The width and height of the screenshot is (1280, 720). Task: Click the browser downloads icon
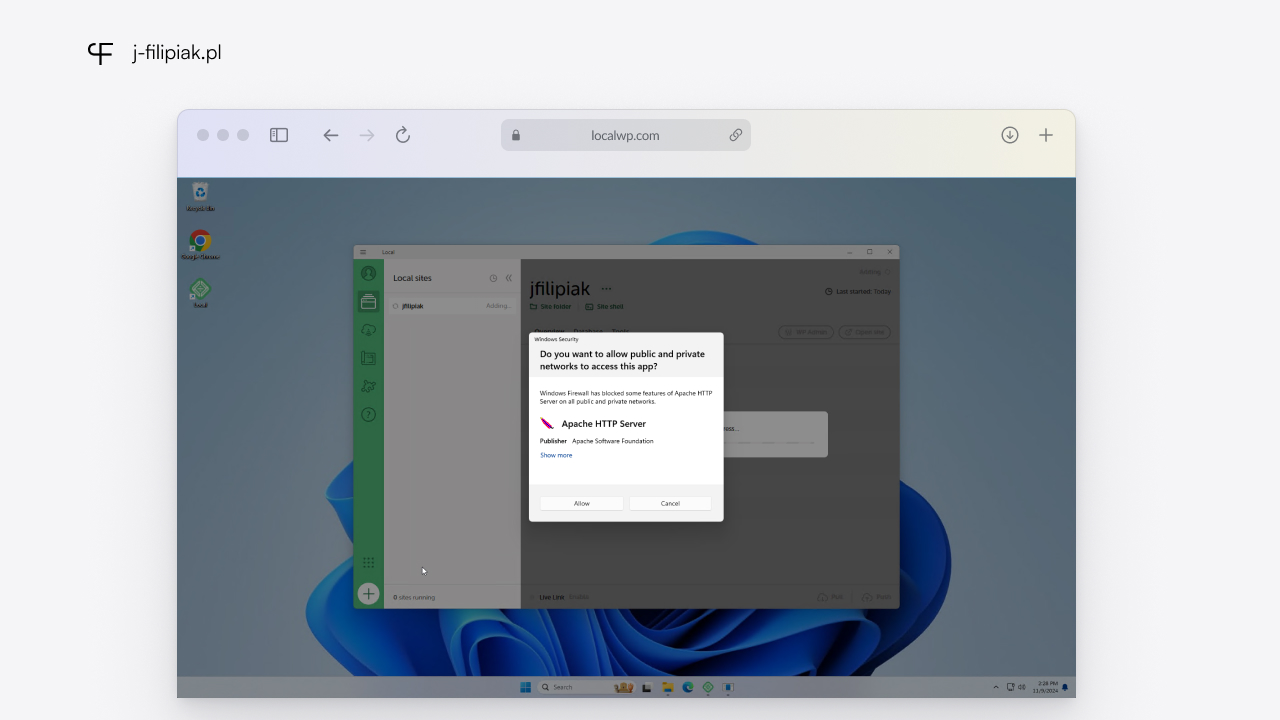(x=1010, y=135)
